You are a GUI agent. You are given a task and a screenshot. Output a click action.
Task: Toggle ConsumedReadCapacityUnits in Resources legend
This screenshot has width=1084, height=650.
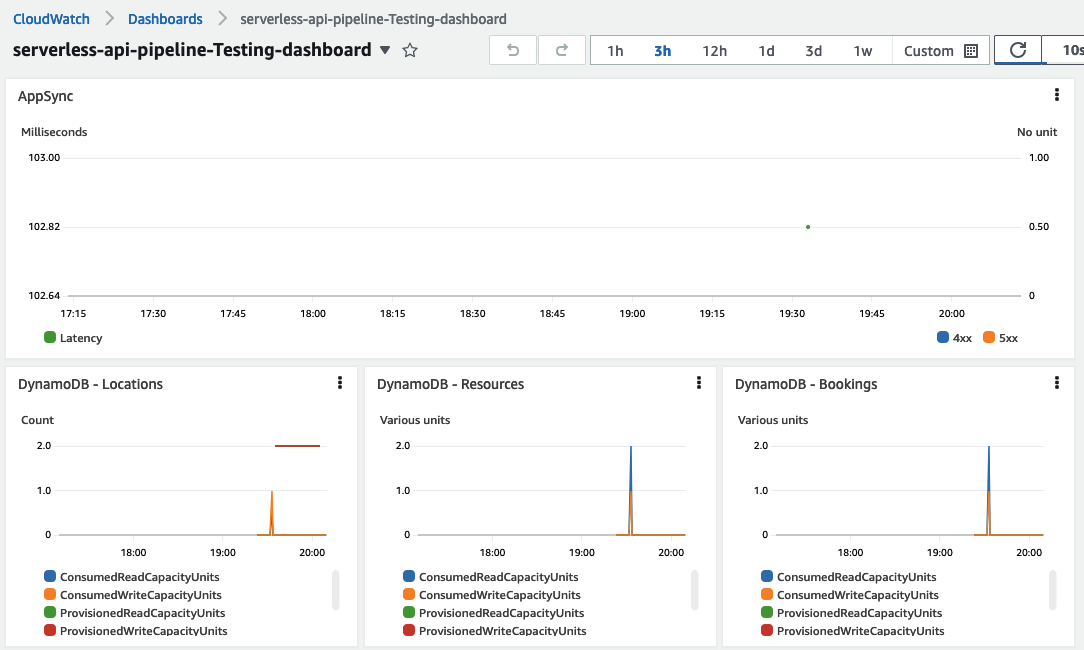[490, 577]
